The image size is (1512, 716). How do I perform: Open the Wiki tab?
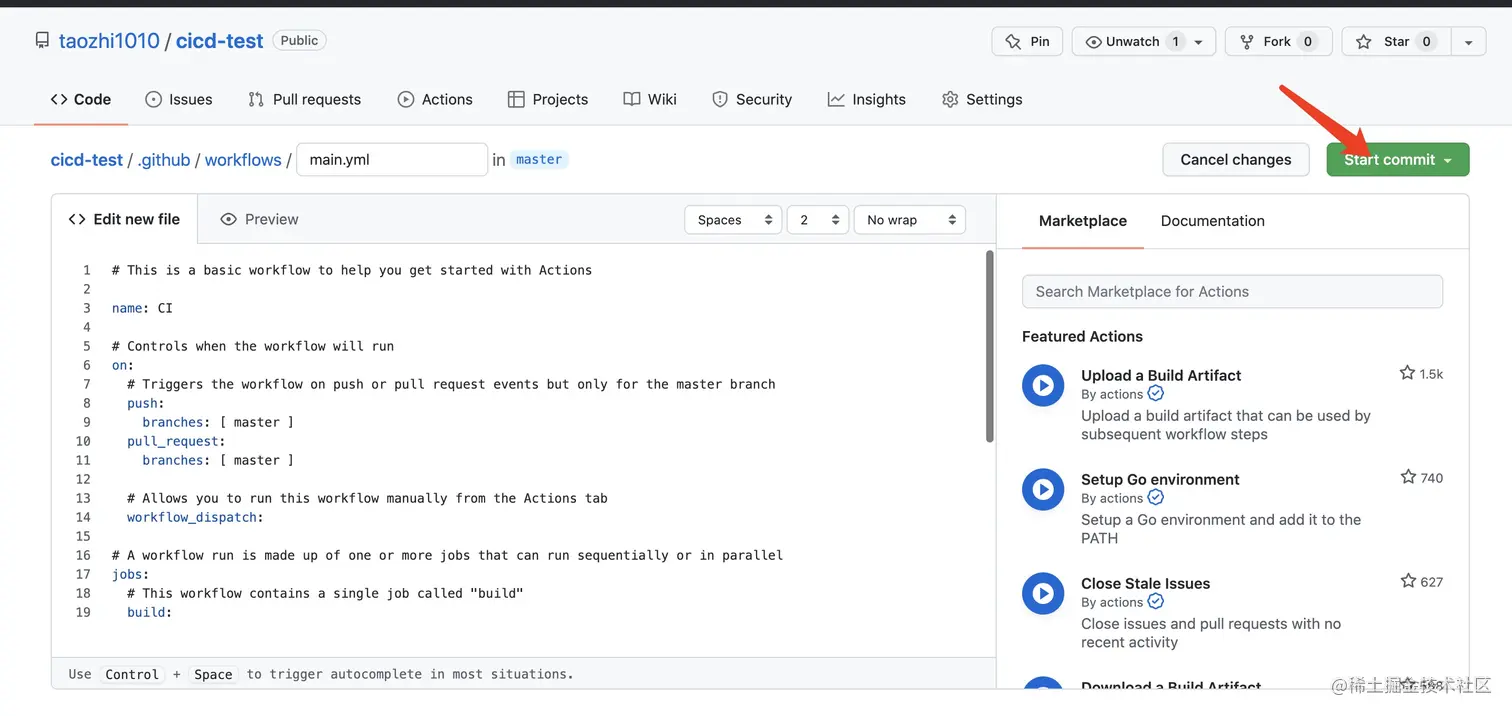650,99
